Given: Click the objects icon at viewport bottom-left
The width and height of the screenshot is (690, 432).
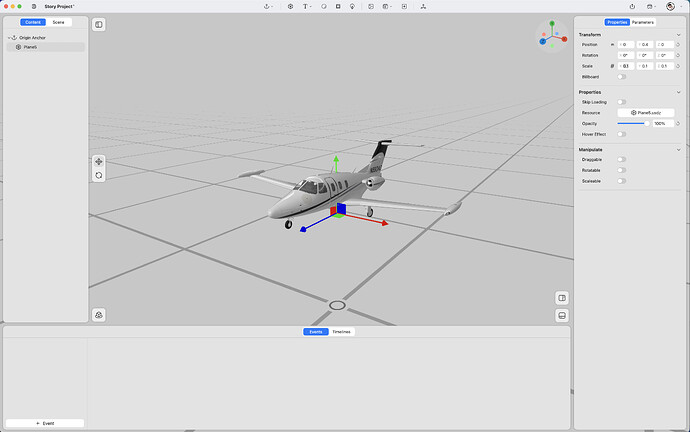Looking at the screenshot, I should click(x=99, y=315).
